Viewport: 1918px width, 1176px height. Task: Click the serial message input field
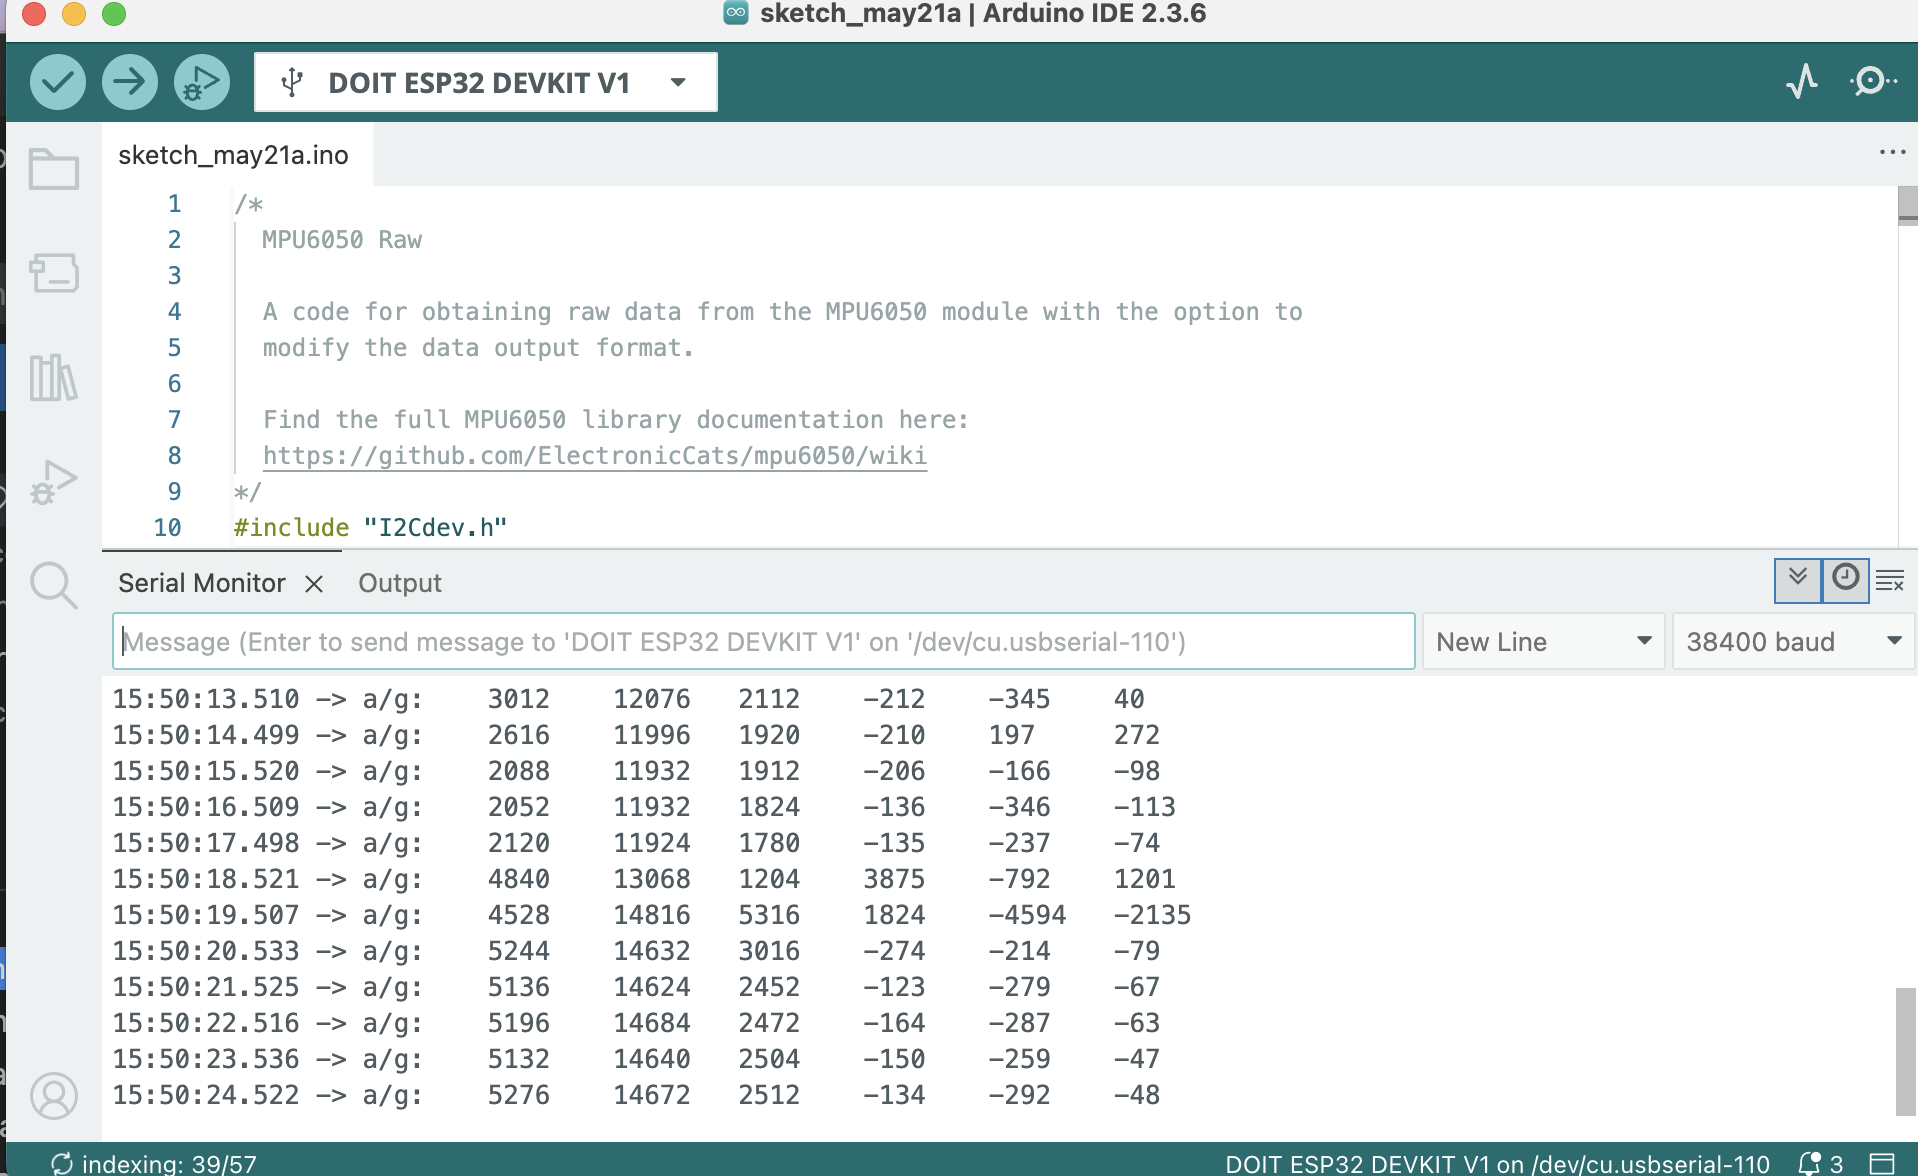[764, 642]
